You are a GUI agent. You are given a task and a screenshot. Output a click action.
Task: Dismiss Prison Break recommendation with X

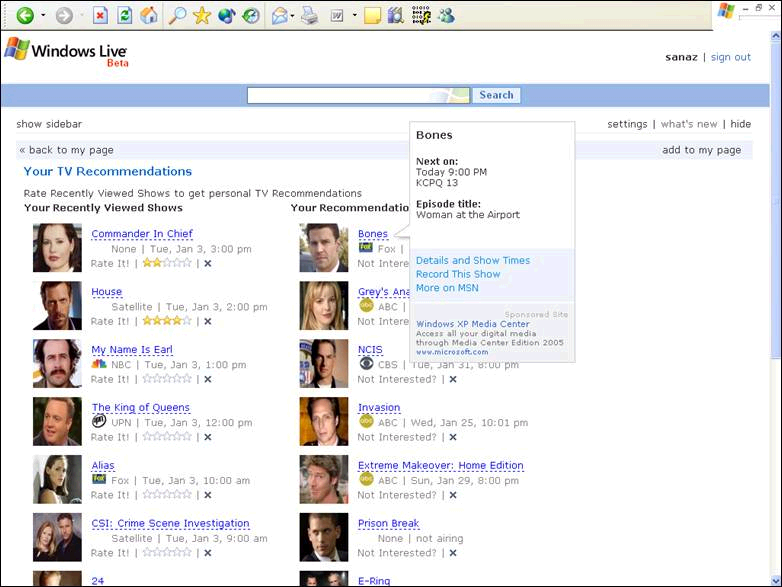(453, 553)
